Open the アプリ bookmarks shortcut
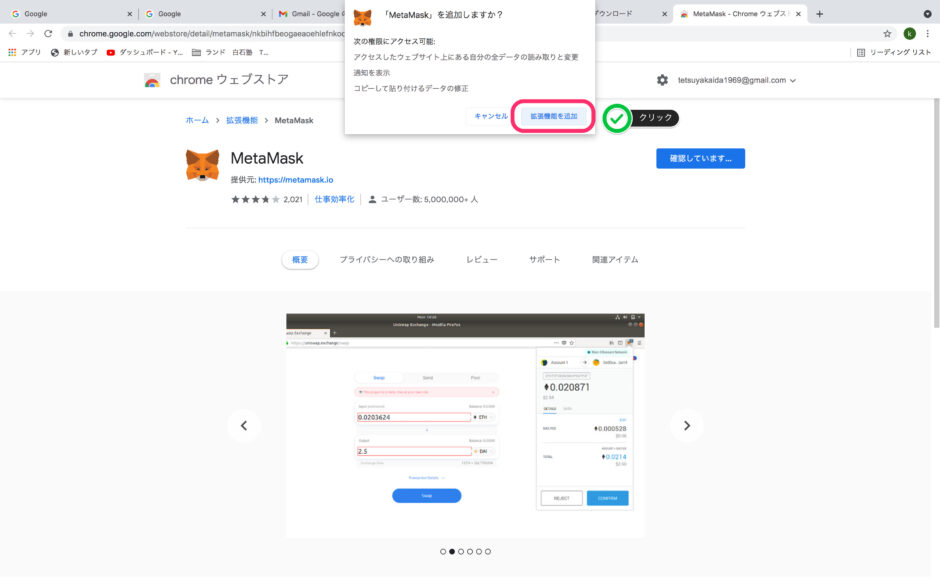The height and width of the screenshot is (588, 940). [24, 52]
